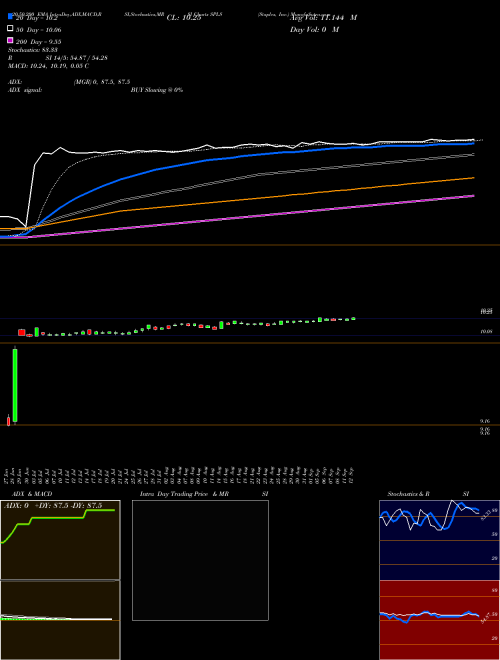Image resolution: width=500 pixels, height=660 pixels.
Task: Click the '(MGR) 0, 87.5, 87.5' values
Action: tap(102, 82)
